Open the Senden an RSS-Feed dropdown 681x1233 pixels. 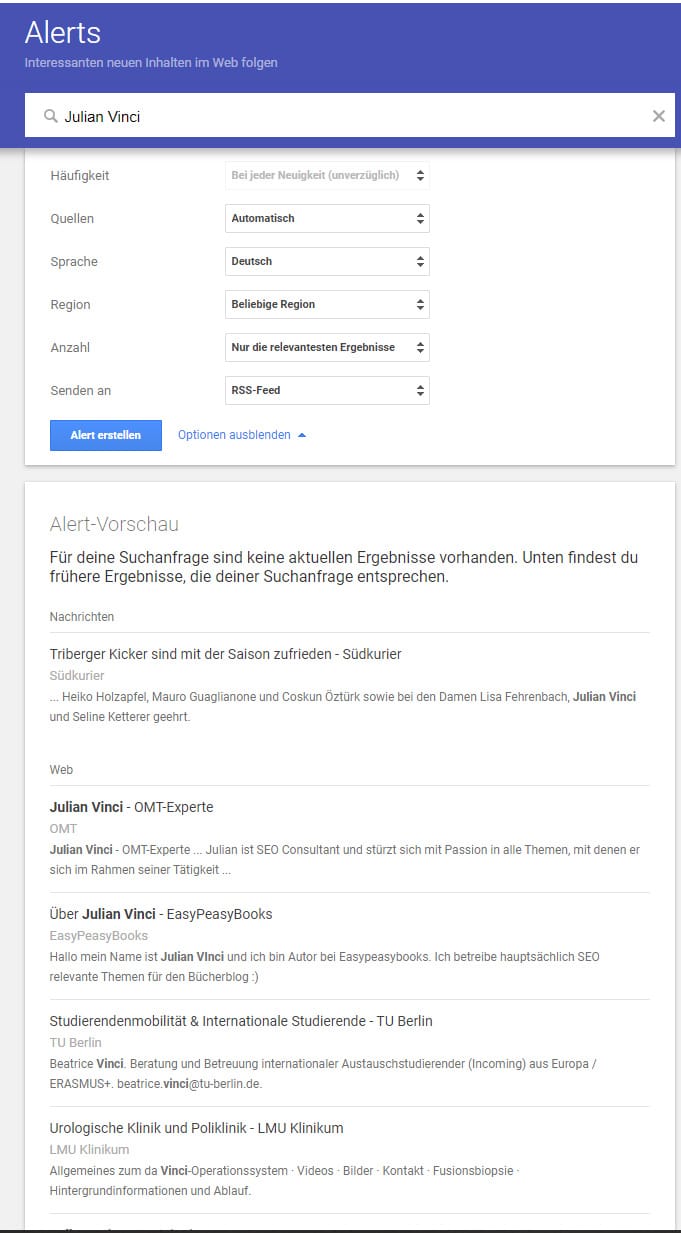click(327, 390)
